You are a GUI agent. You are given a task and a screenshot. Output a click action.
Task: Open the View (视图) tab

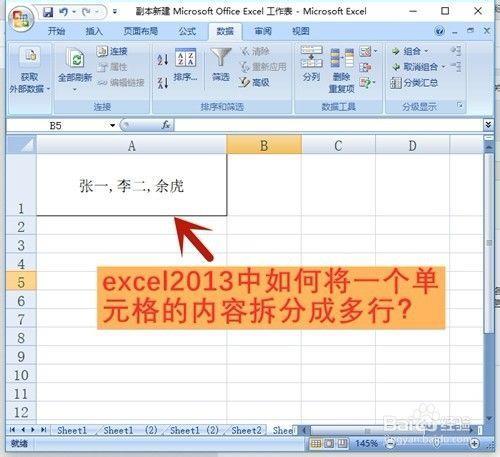coord(301,31)
